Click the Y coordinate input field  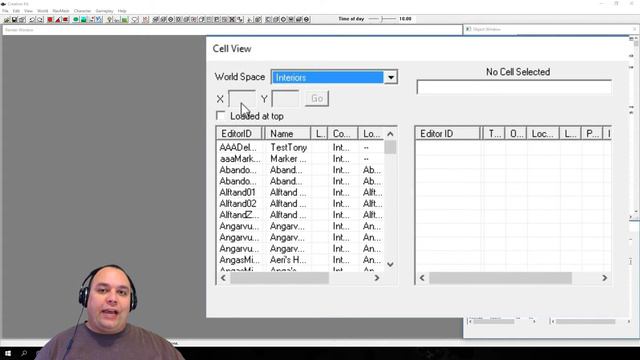[285, 98]
